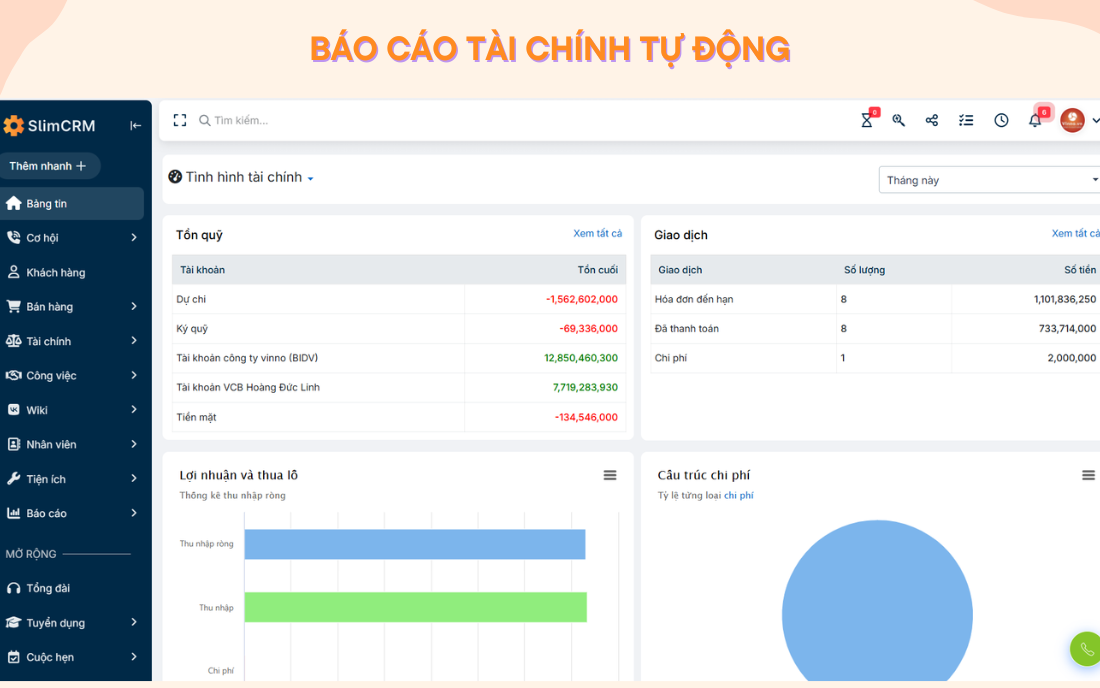Image resolution: width=1100 pixels, height=688 pixels.
Task: Collapse the sidebar using the arrow toggle
Action: [x=135, y=124]
